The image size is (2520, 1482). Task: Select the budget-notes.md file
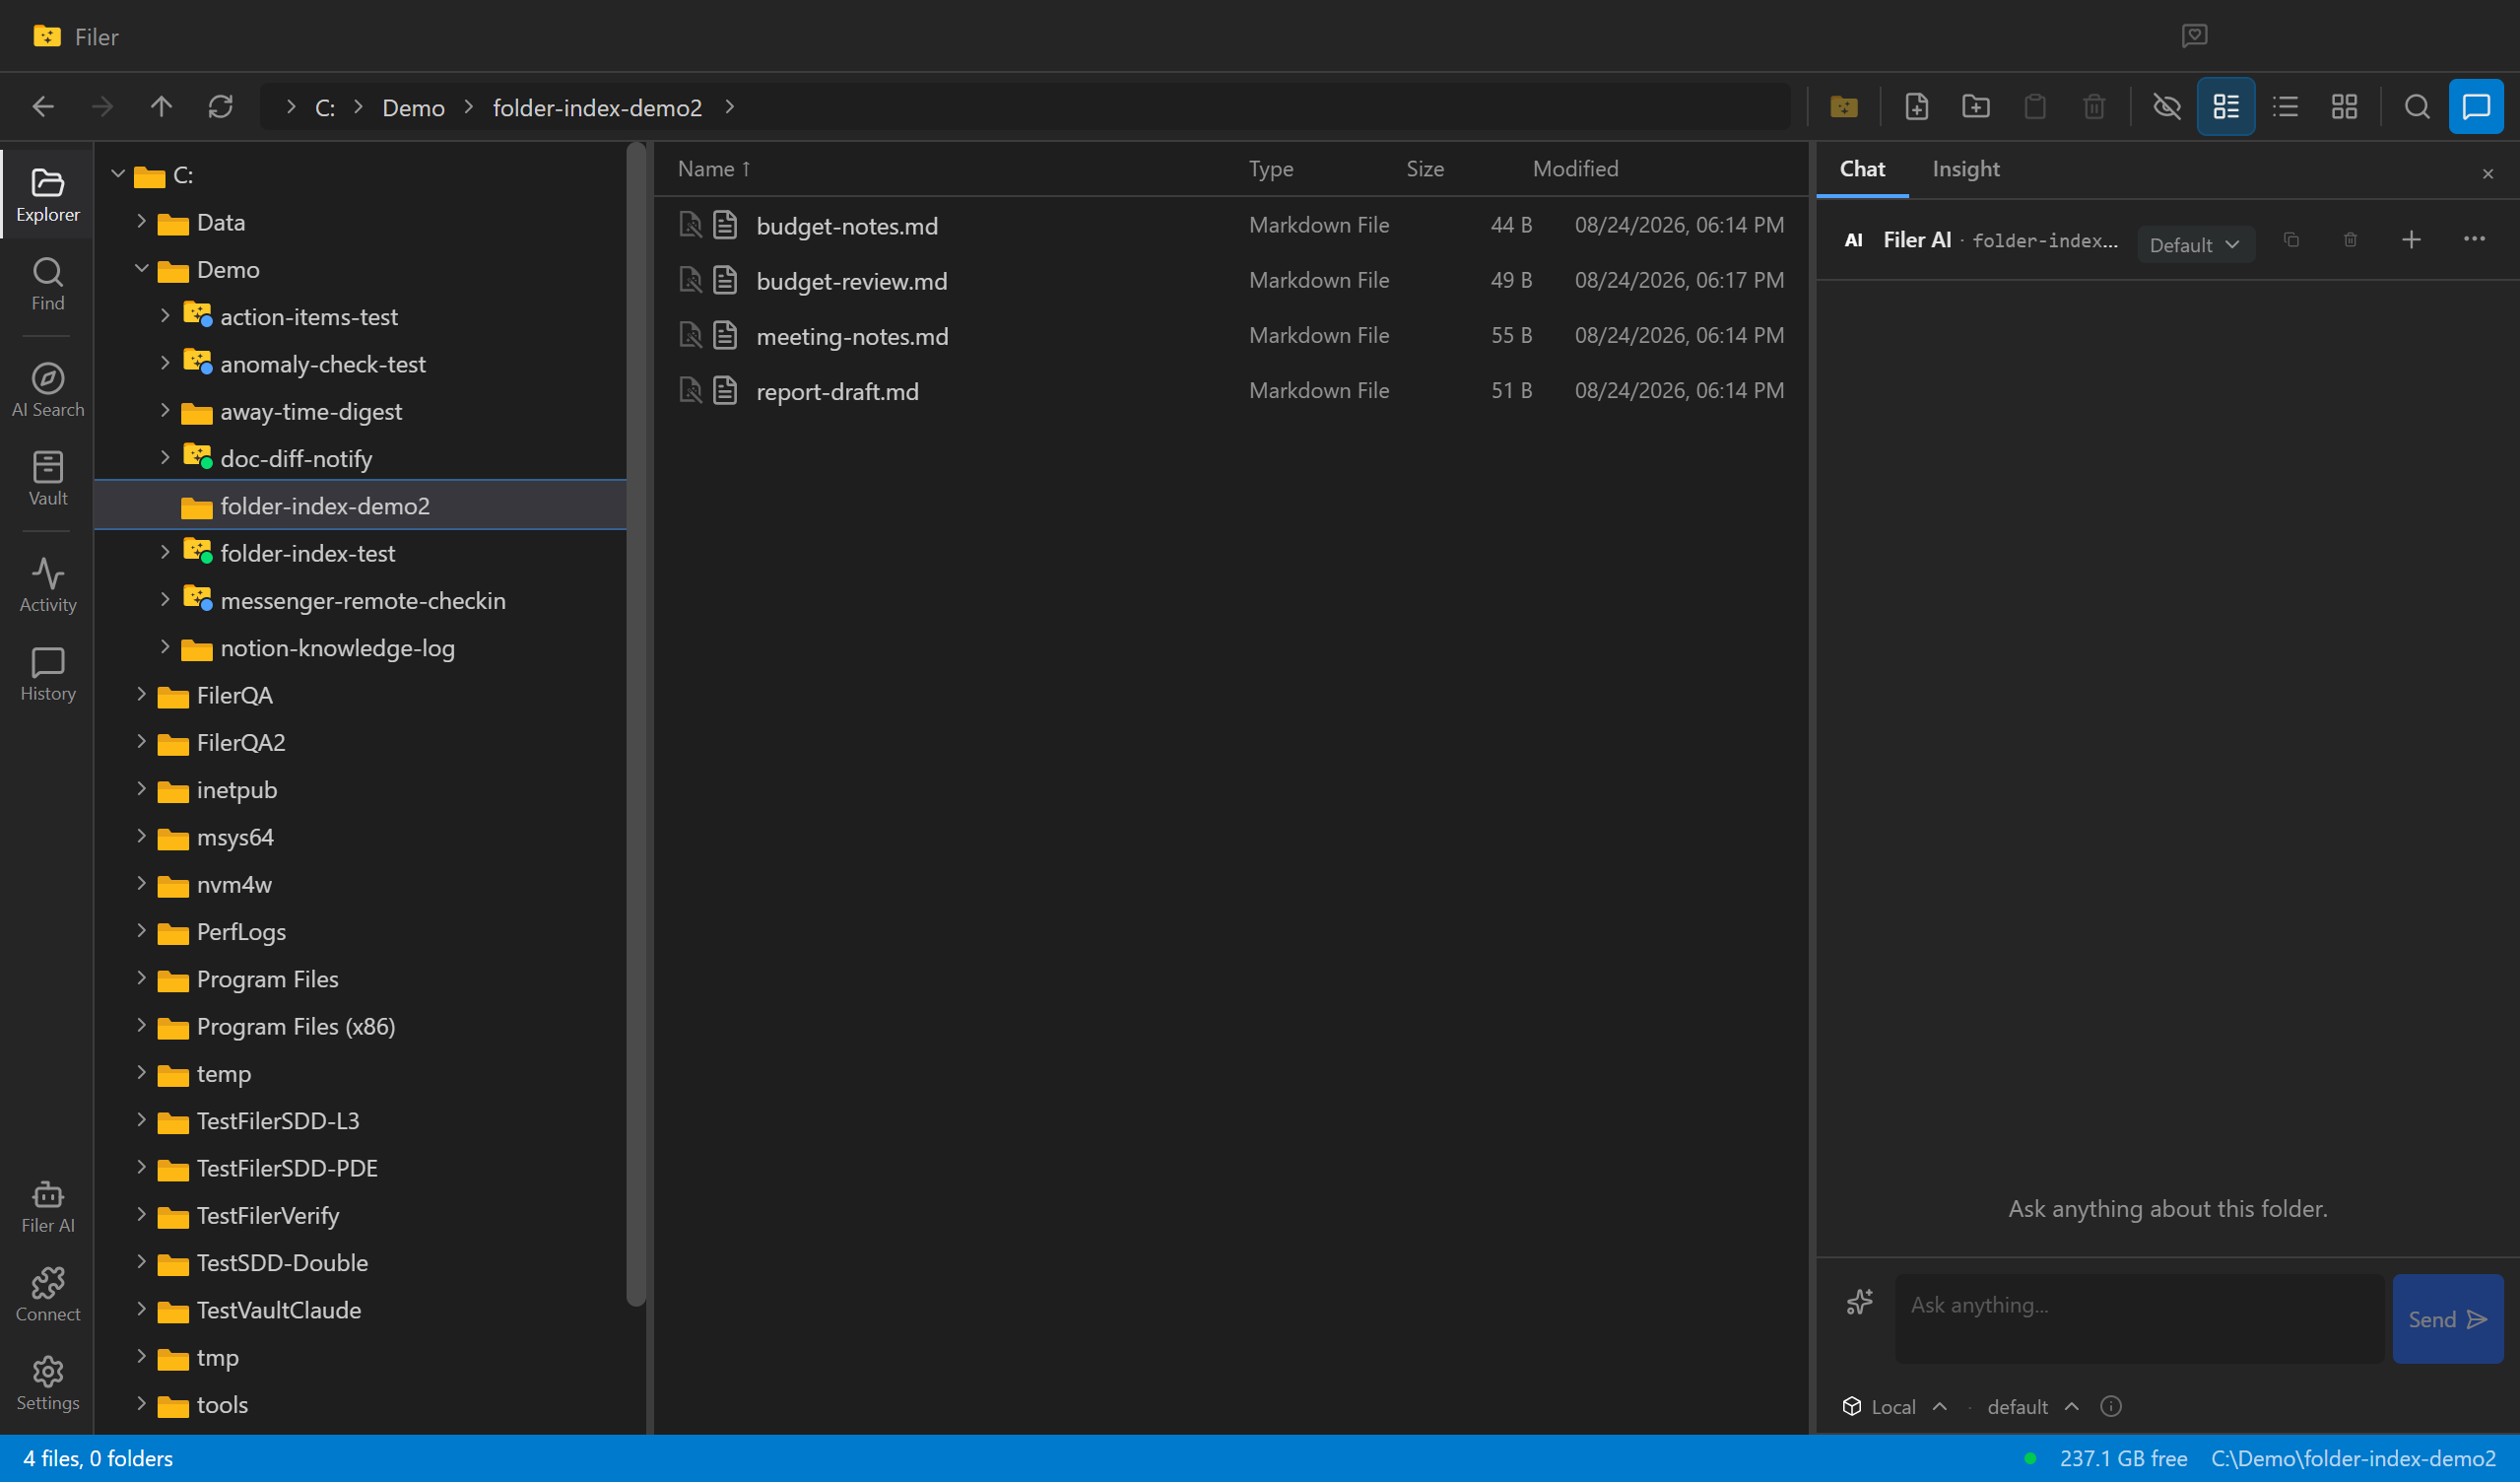(1230, 226)
